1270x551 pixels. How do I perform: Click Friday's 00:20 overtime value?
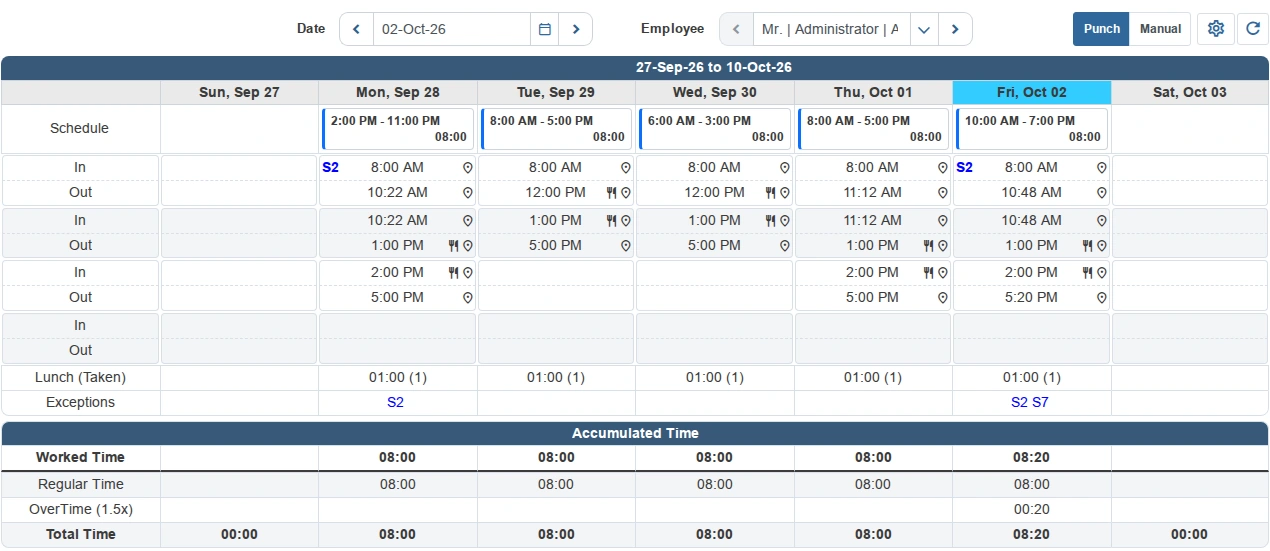pos(1031,509)
